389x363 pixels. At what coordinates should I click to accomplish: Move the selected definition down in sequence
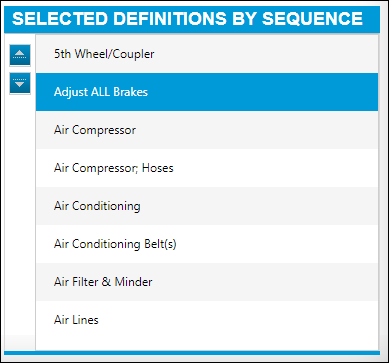[x=20, y=83]
